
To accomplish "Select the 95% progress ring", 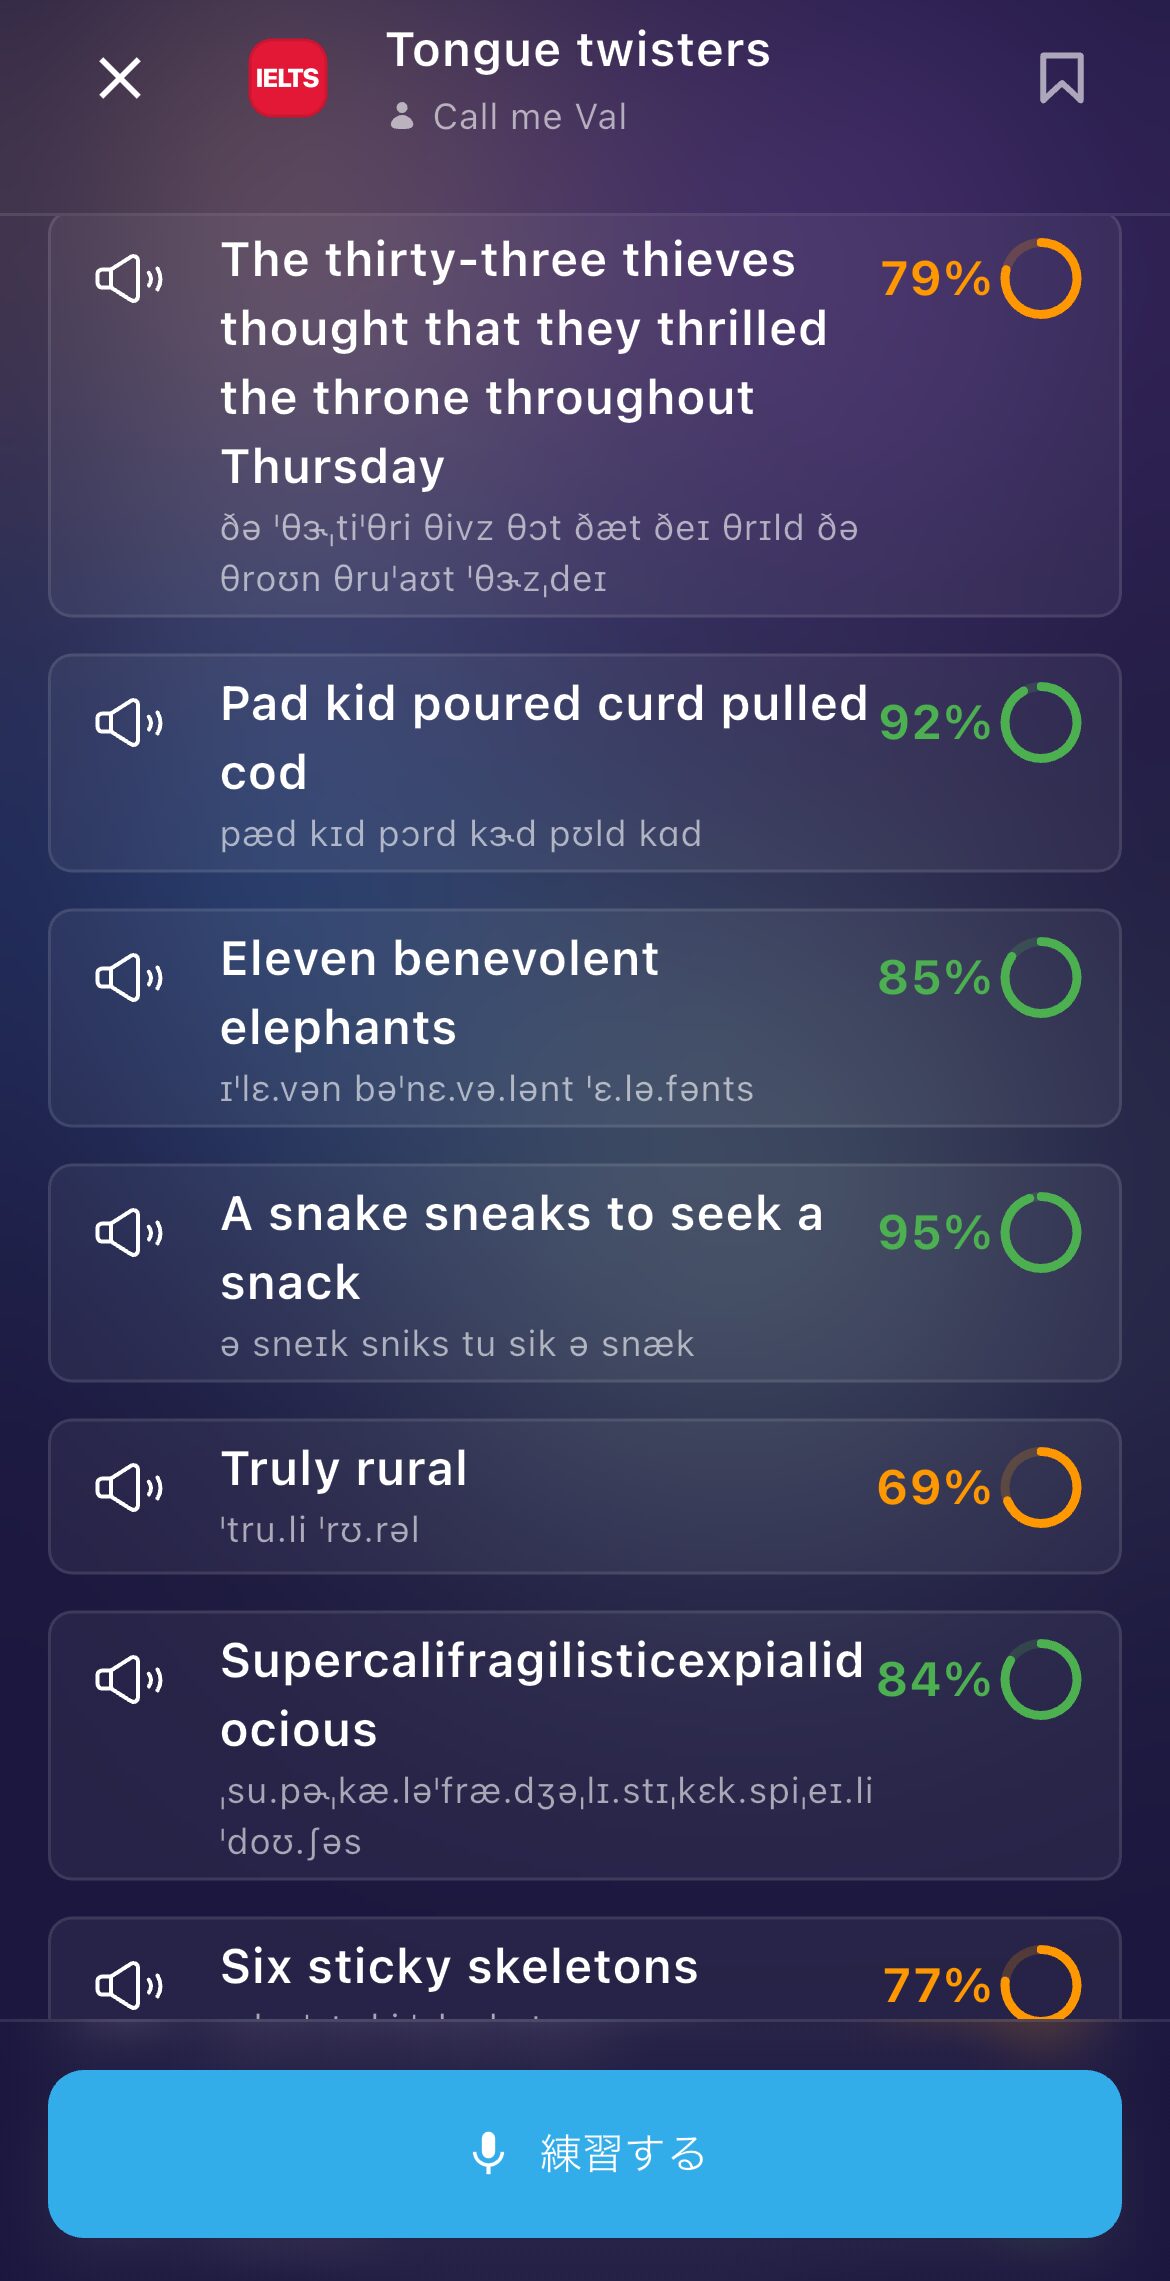I will pos(1041,1232).
